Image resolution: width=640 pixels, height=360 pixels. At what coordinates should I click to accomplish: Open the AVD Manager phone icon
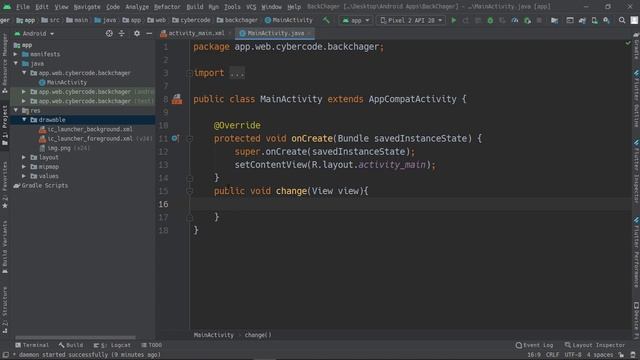click(594, 20)
